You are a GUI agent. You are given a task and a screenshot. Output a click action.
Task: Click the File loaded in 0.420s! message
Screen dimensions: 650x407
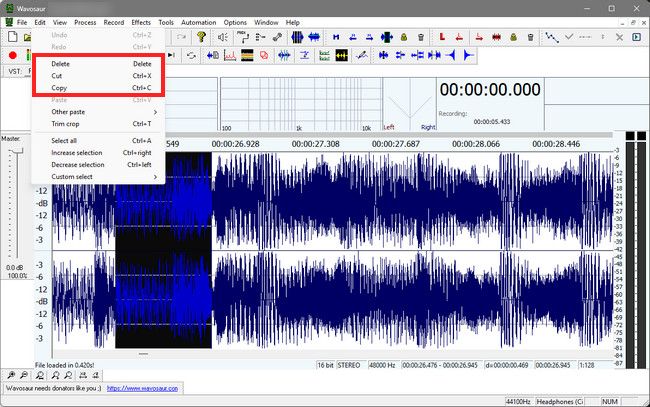pos(64,365)
